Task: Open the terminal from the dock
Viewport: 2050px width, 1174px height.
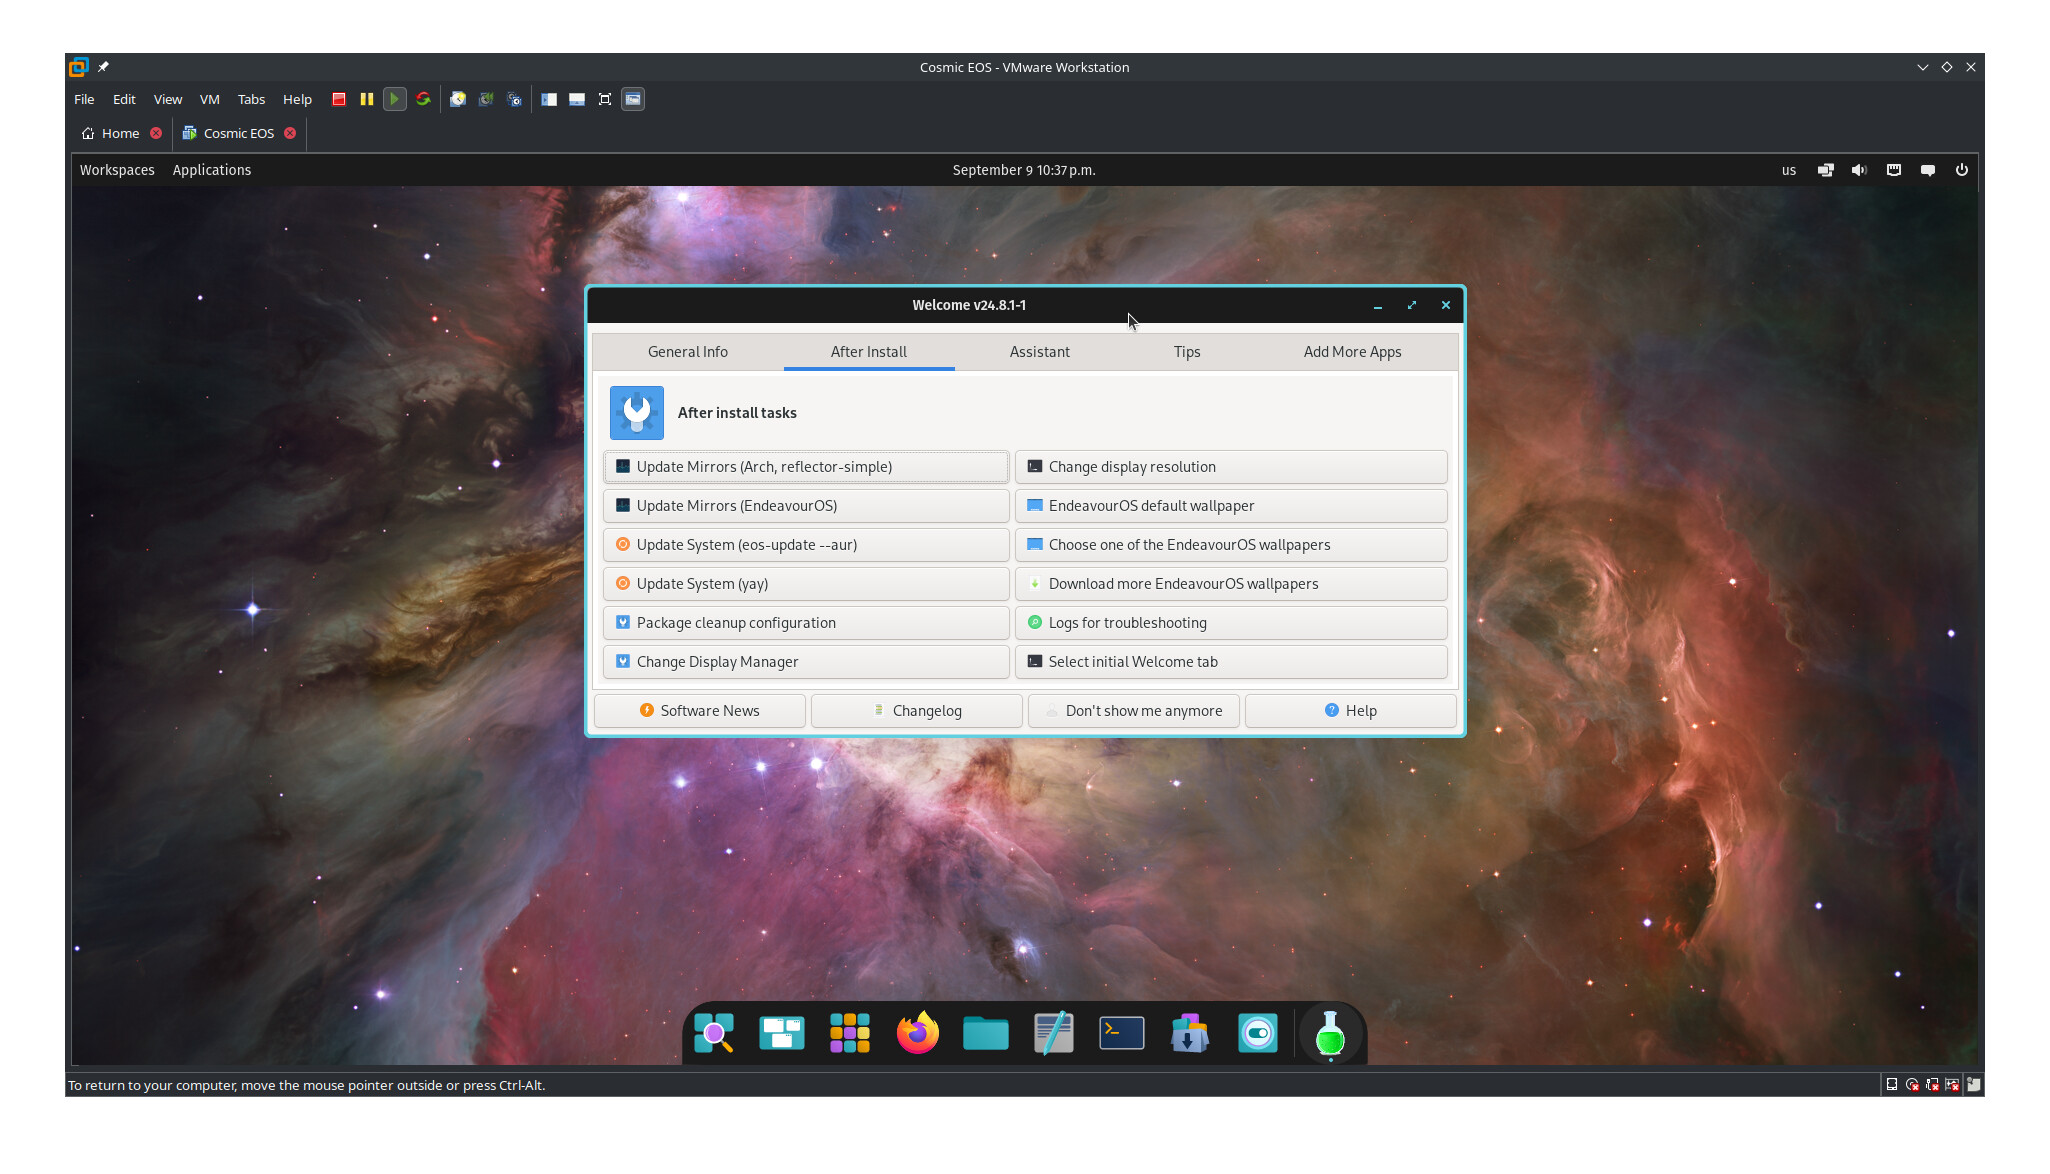Action: [x=1122, y=1033]
